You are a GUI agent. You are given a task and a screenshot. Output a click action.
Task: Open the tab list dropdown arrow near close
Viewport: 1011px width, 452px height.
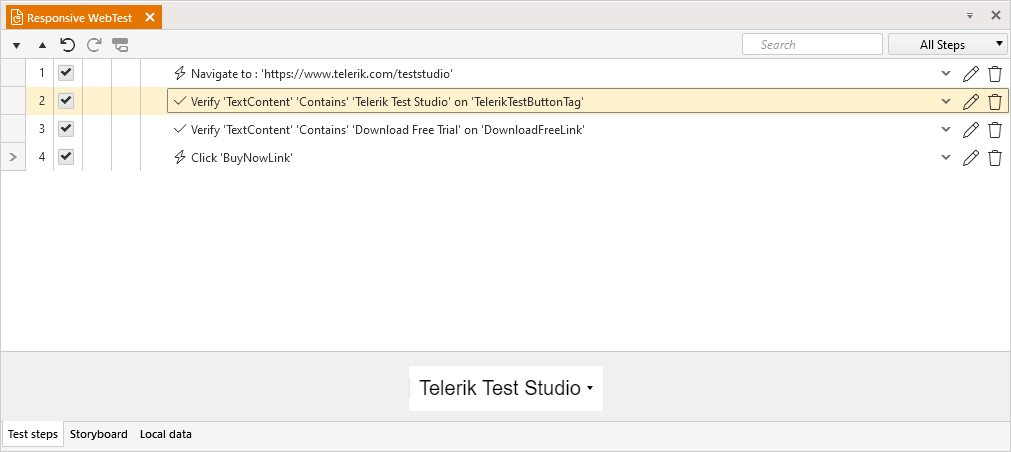[x=969, y=16]
